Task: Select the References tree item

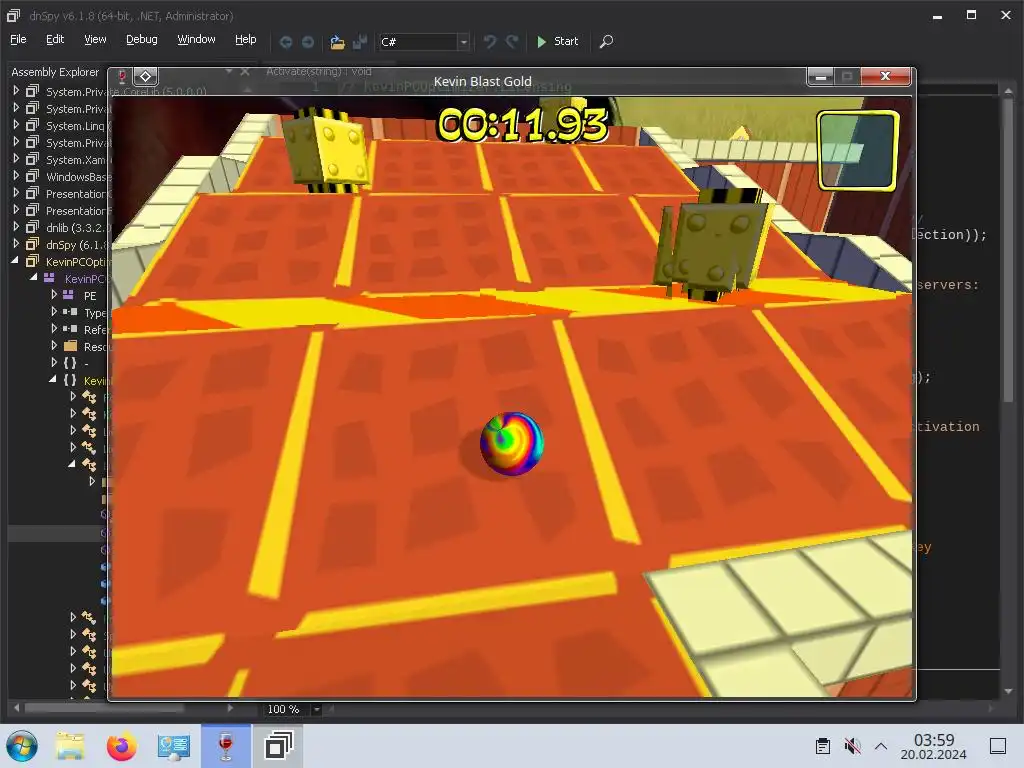Action: [x=95, y=330]
